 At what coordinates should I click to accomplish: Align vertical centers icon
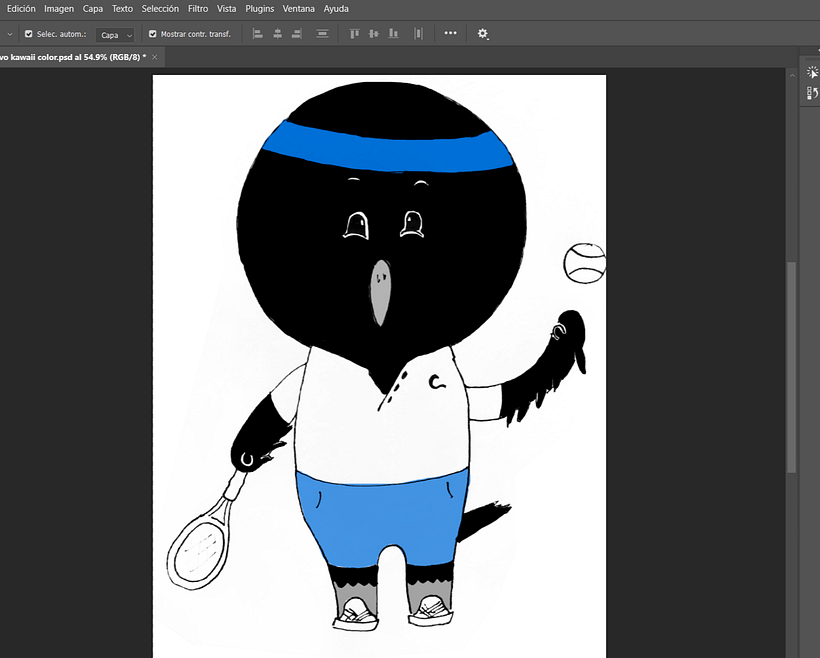coord(373,34)
